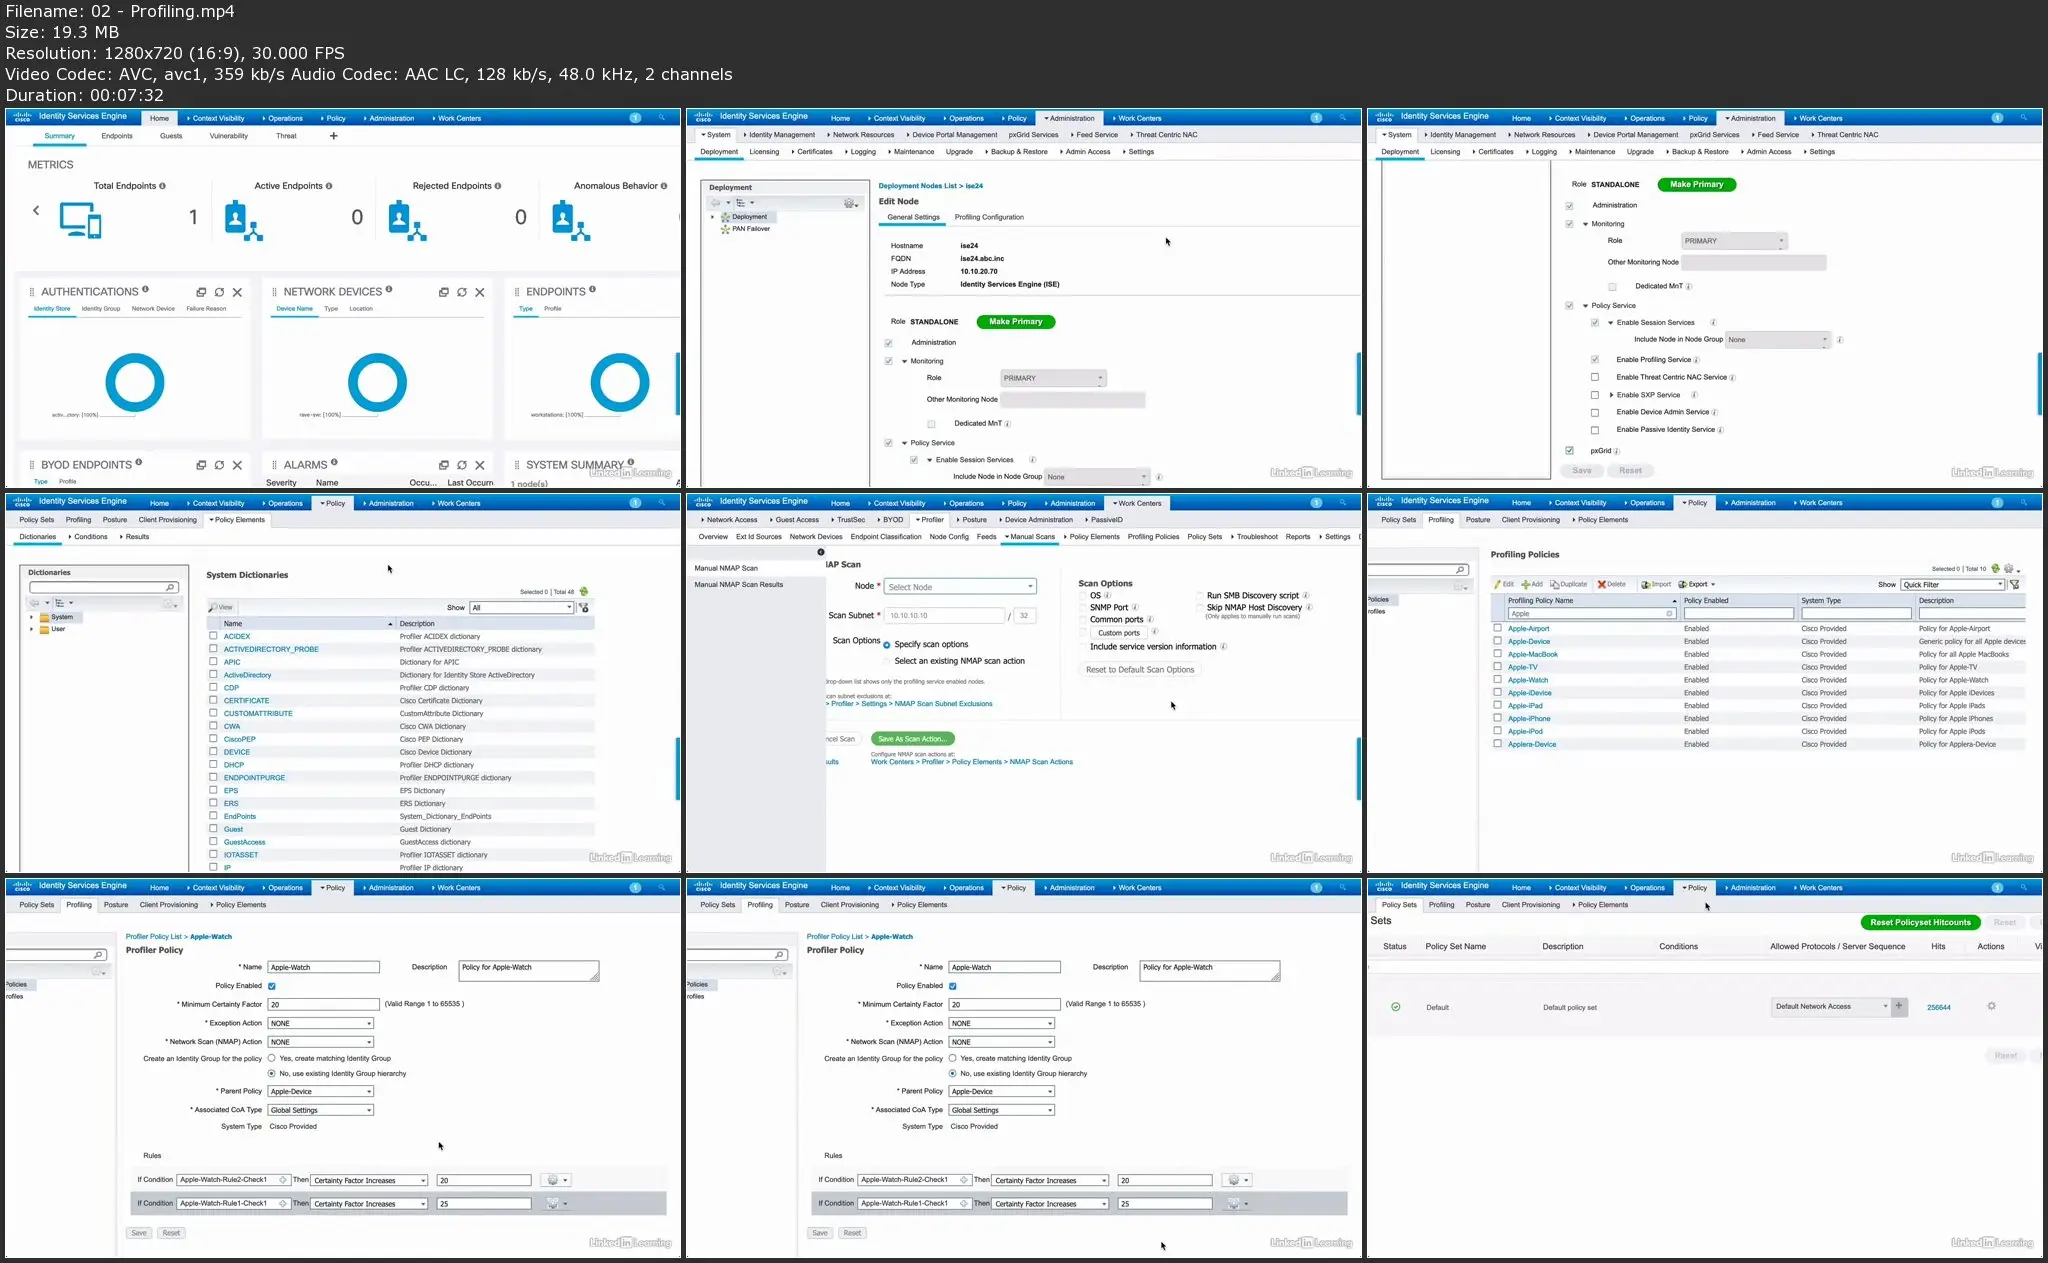Refresh the NETWORK DEVICES dashlet
Viewport: 2048px width, 1263px height.
(x=462, y=292)
